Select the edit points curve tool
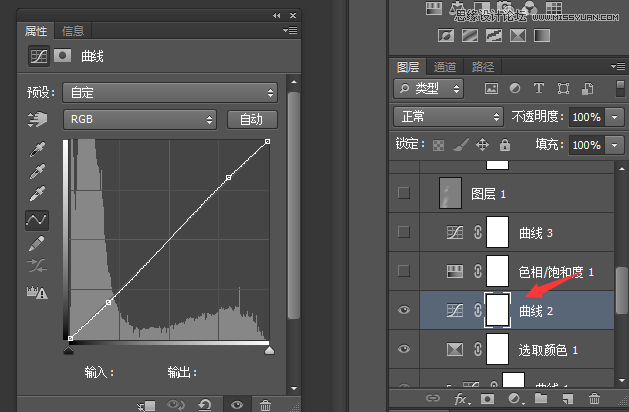Screen dimensions: 629x412 pos(37,220)
